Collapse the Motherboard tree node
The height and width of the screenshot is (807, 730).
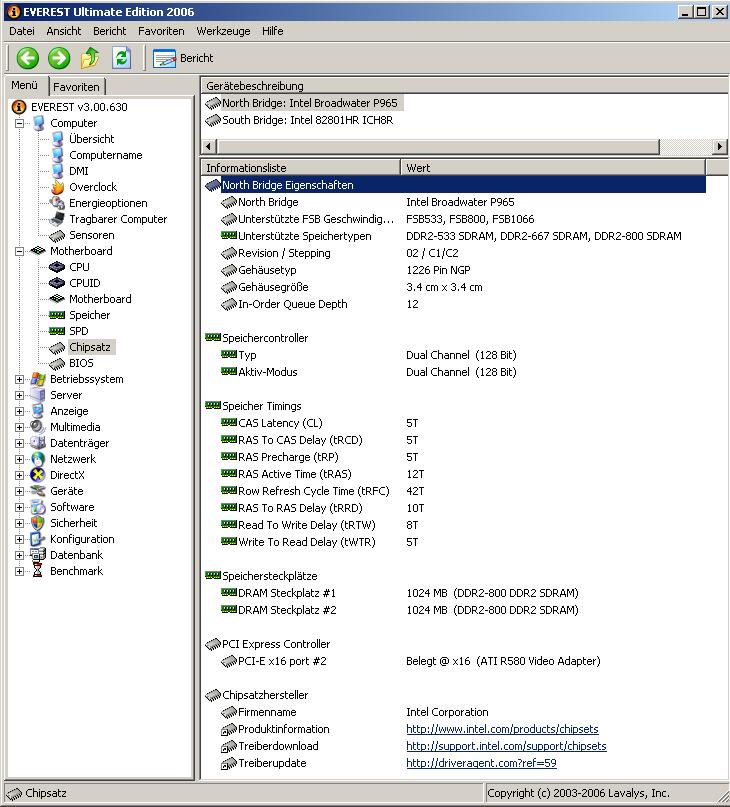coord(19,251)
